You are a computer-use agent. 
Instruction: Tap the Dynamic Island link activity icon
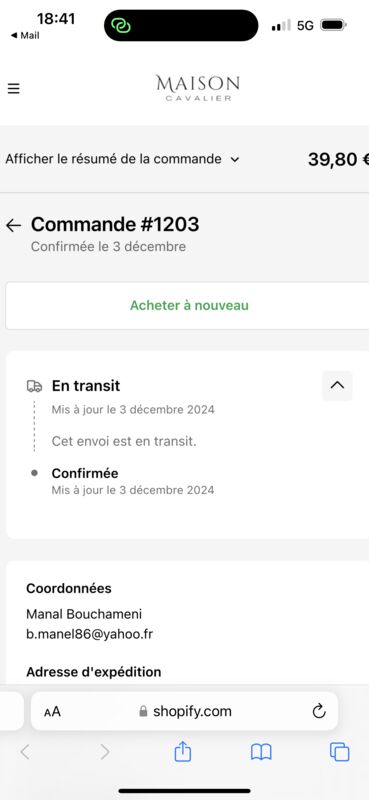(121, 25)
